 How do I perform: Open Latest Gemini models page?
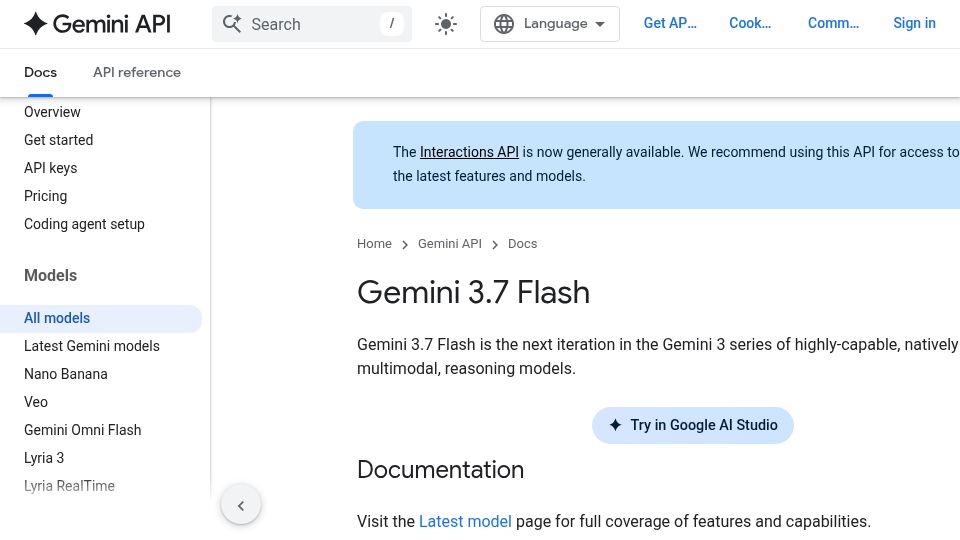92,346
